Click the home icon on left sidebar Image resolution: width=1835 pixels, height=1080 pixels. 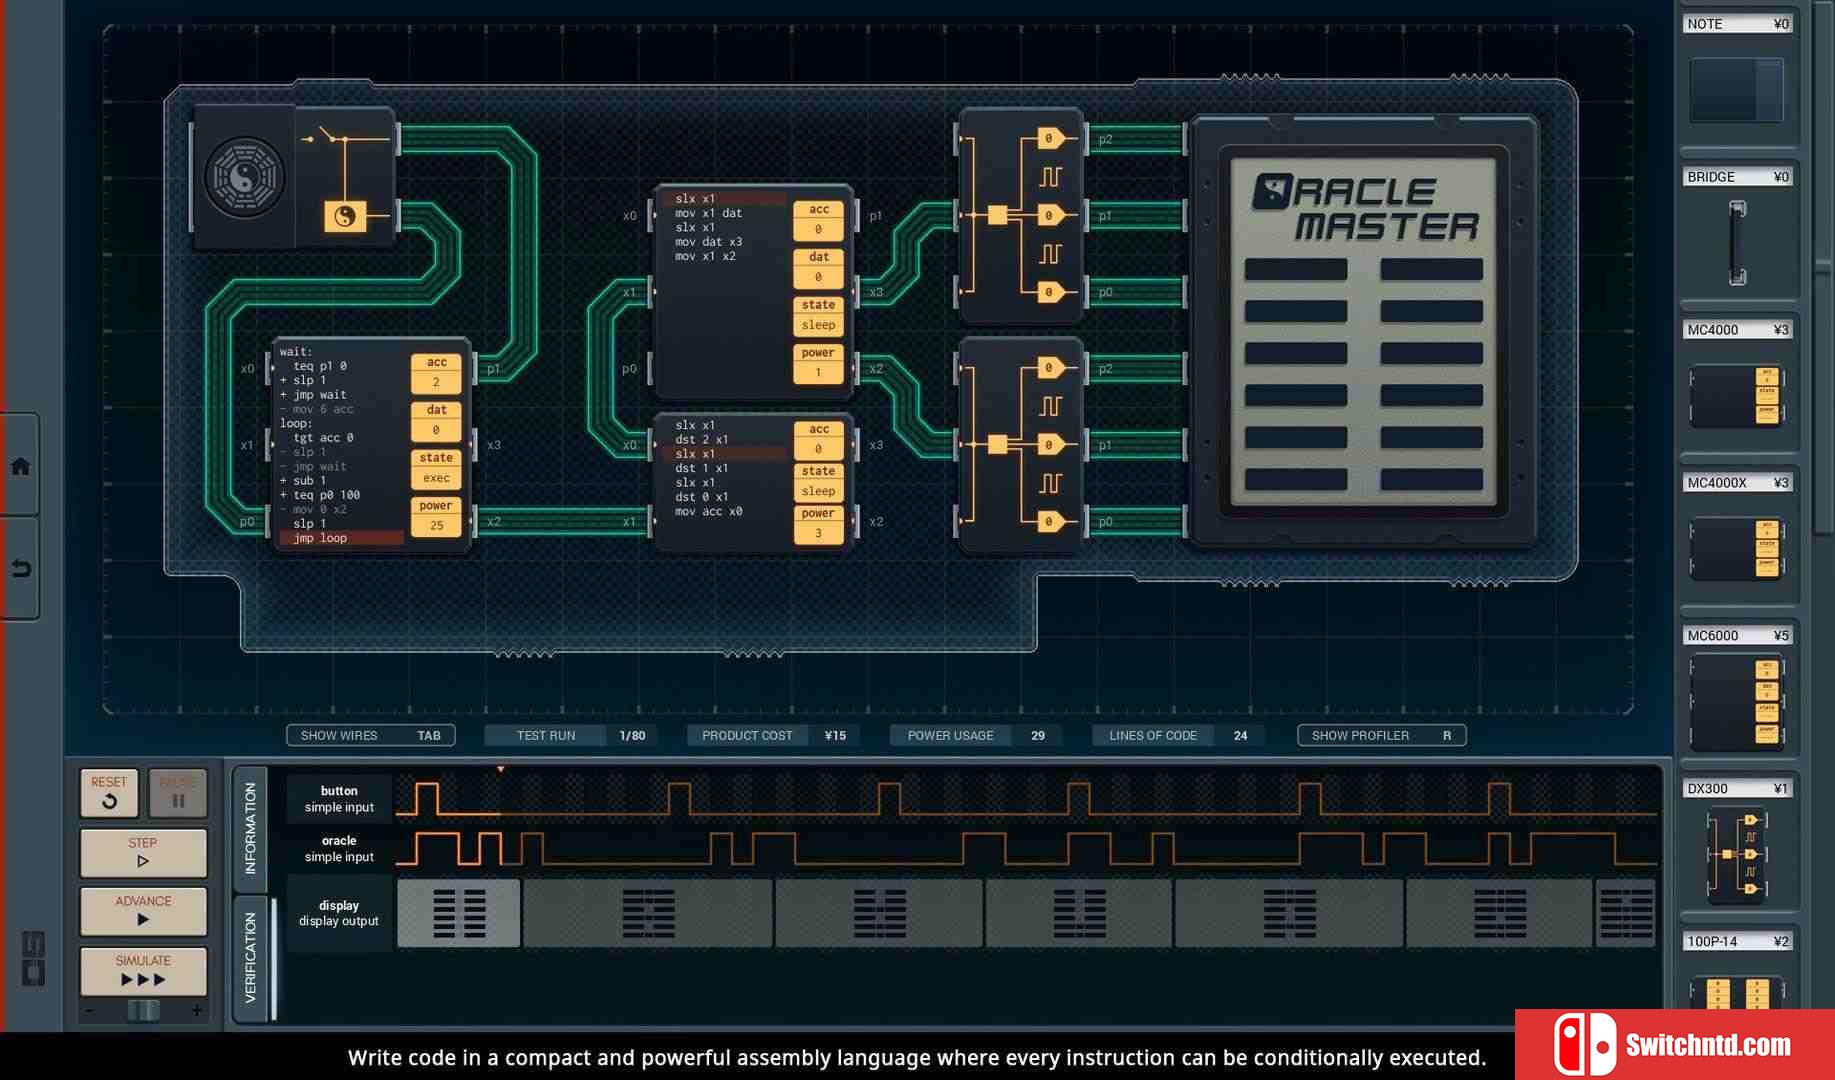tap(20, 466)
